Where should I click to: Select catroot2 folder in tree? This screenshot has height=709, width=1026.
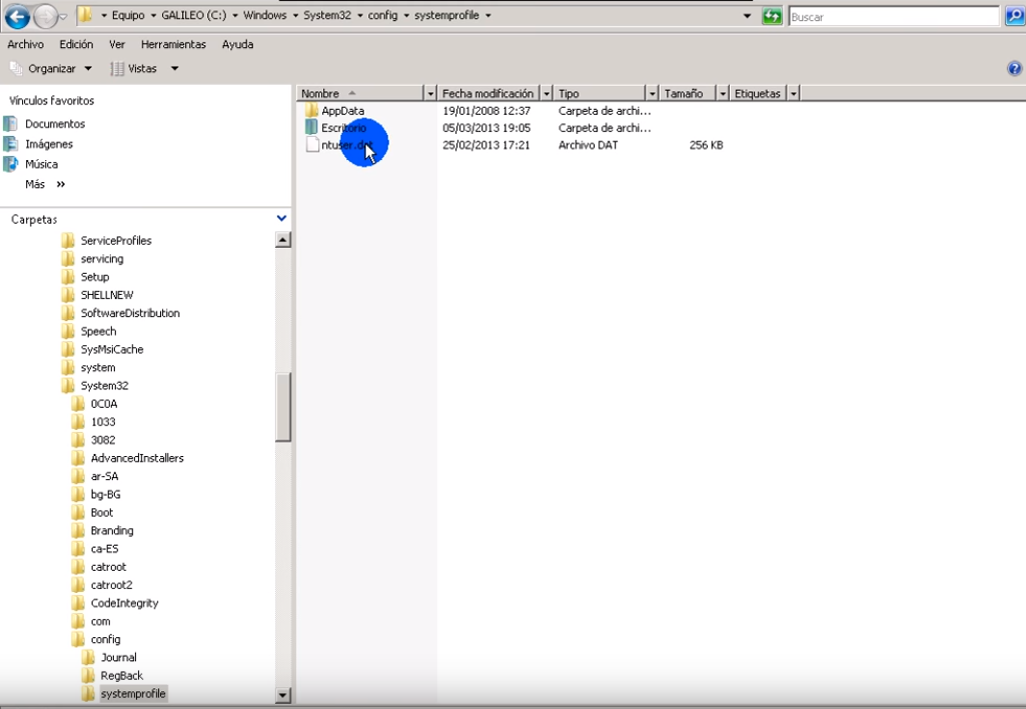(x=111, y=585)
